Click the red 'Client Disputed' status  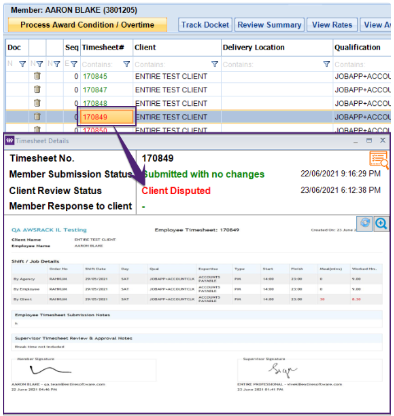tap(176, 191)
